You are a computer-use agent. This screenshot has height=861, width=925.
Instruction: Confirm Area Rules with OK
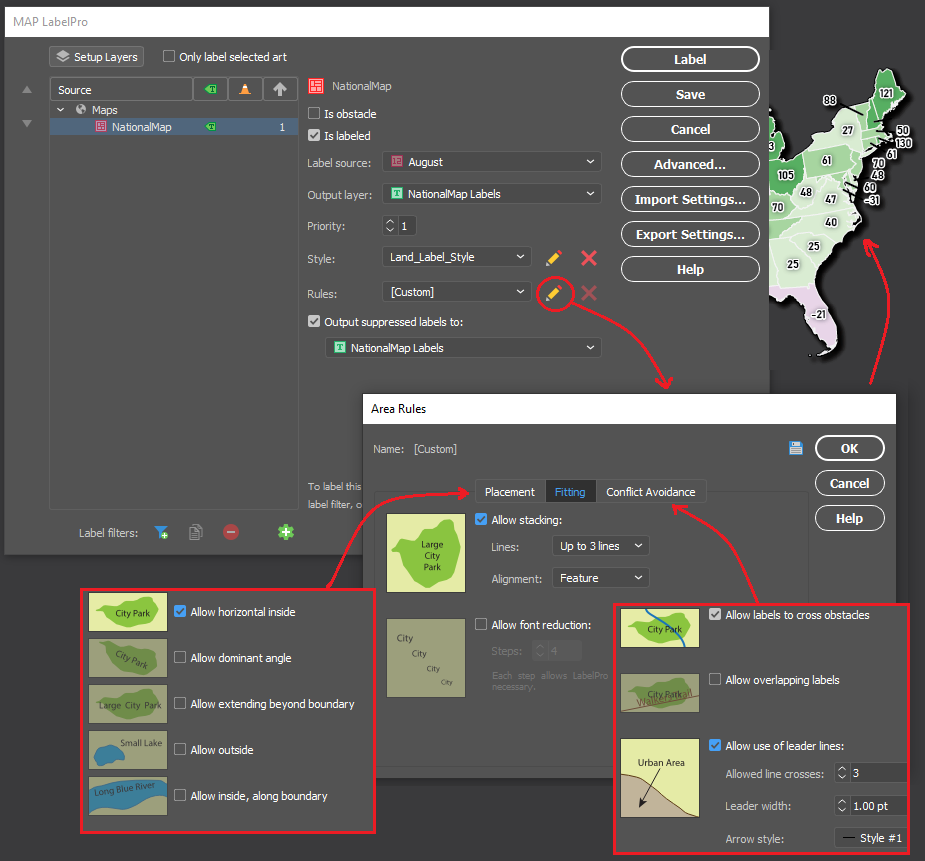[849, 448]
